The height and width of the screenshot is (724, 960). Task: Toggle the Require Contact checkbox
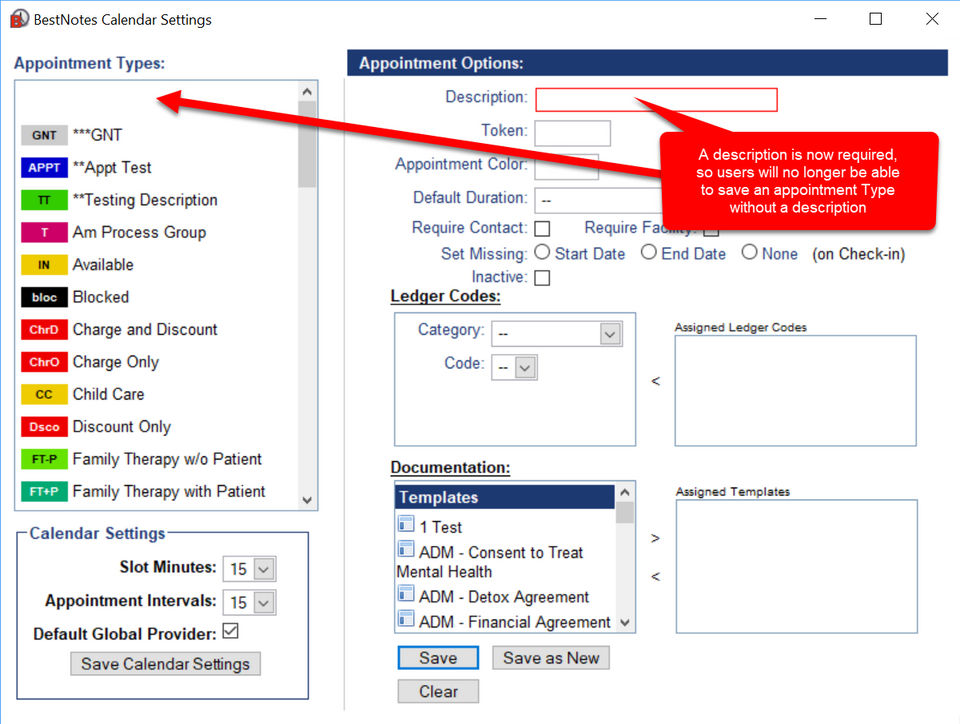[x=542, y=229]
